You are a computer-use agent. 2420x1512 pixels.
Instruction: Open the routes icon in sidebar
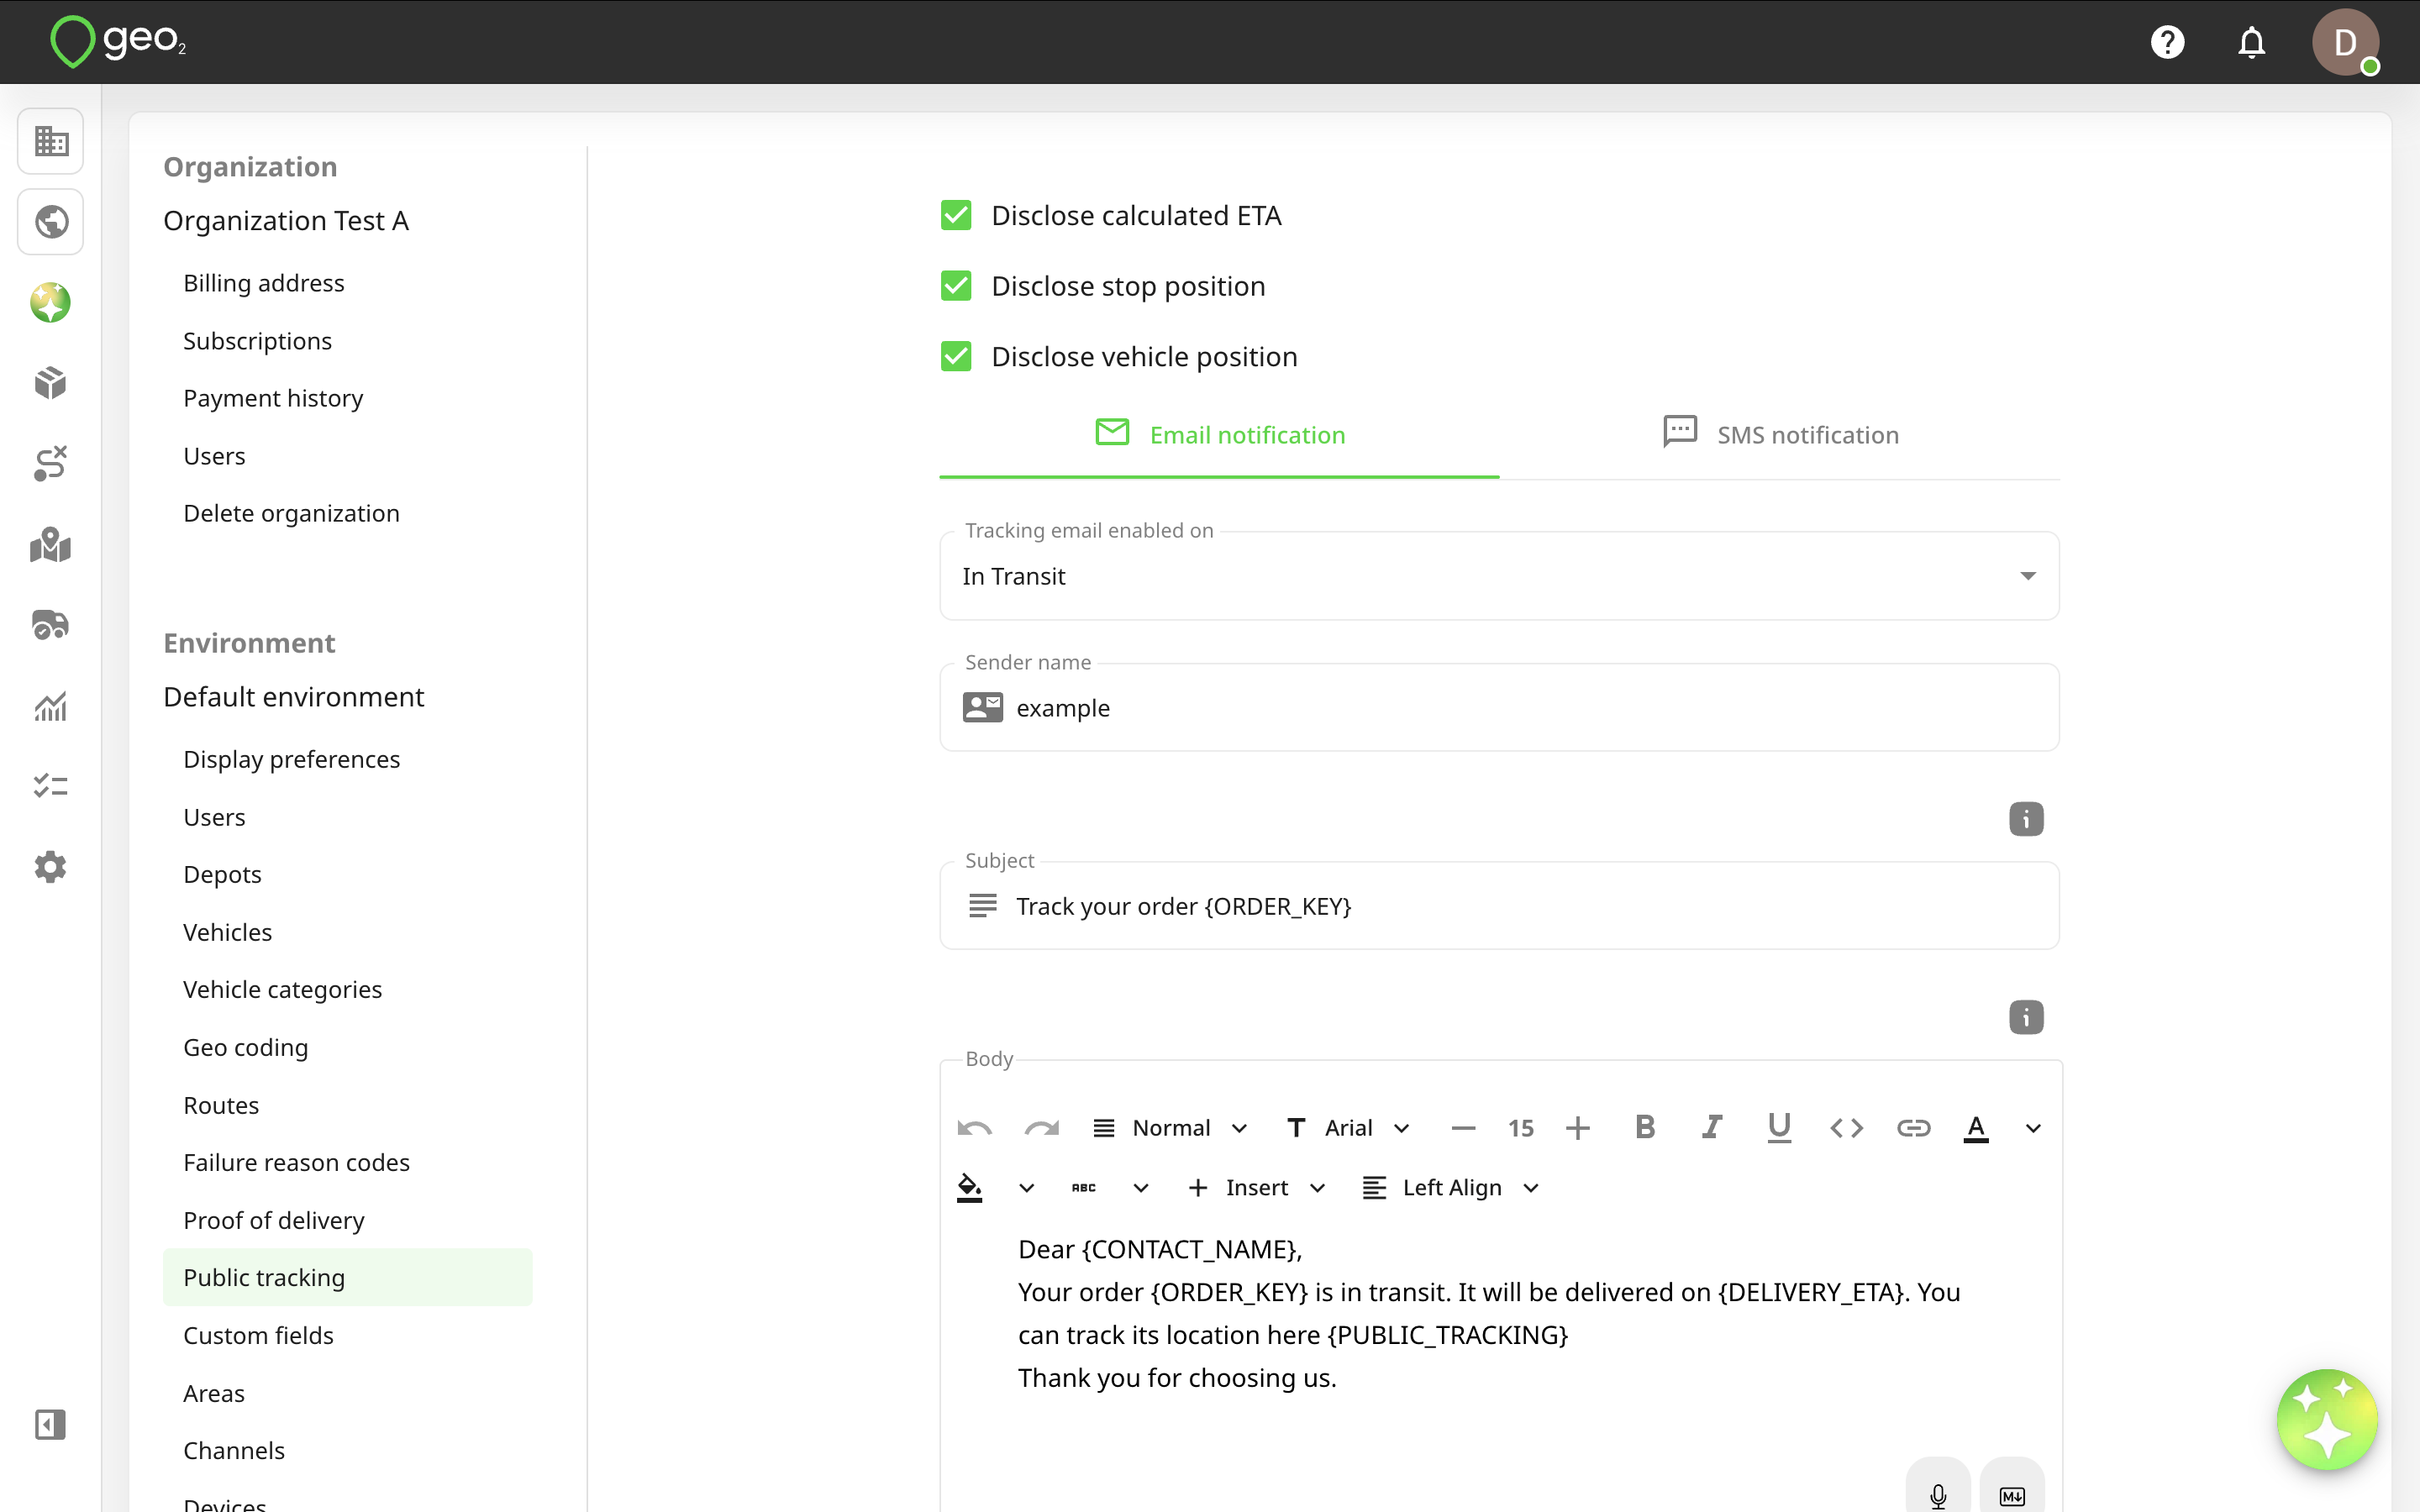tap(51, 464)
